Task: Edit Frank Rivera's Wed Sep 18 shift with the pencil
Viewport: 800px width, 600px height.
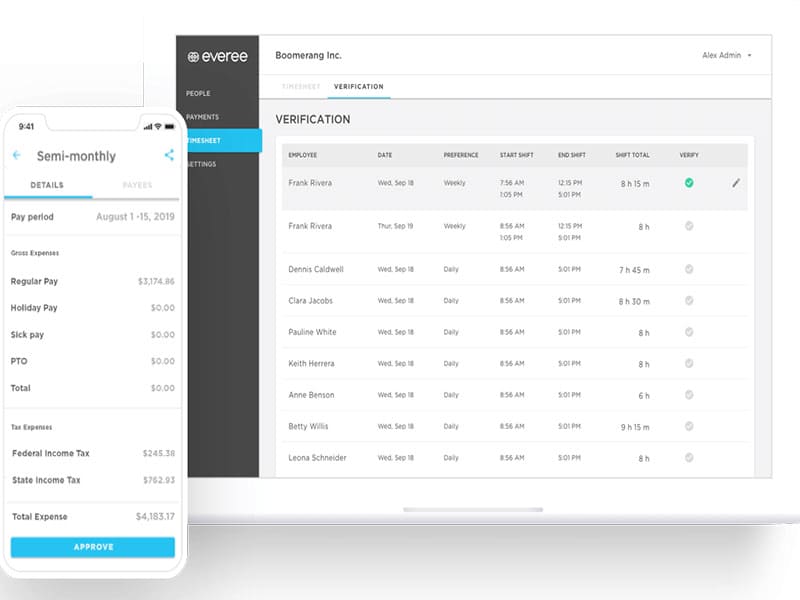Action: click(x=736, y=183)
